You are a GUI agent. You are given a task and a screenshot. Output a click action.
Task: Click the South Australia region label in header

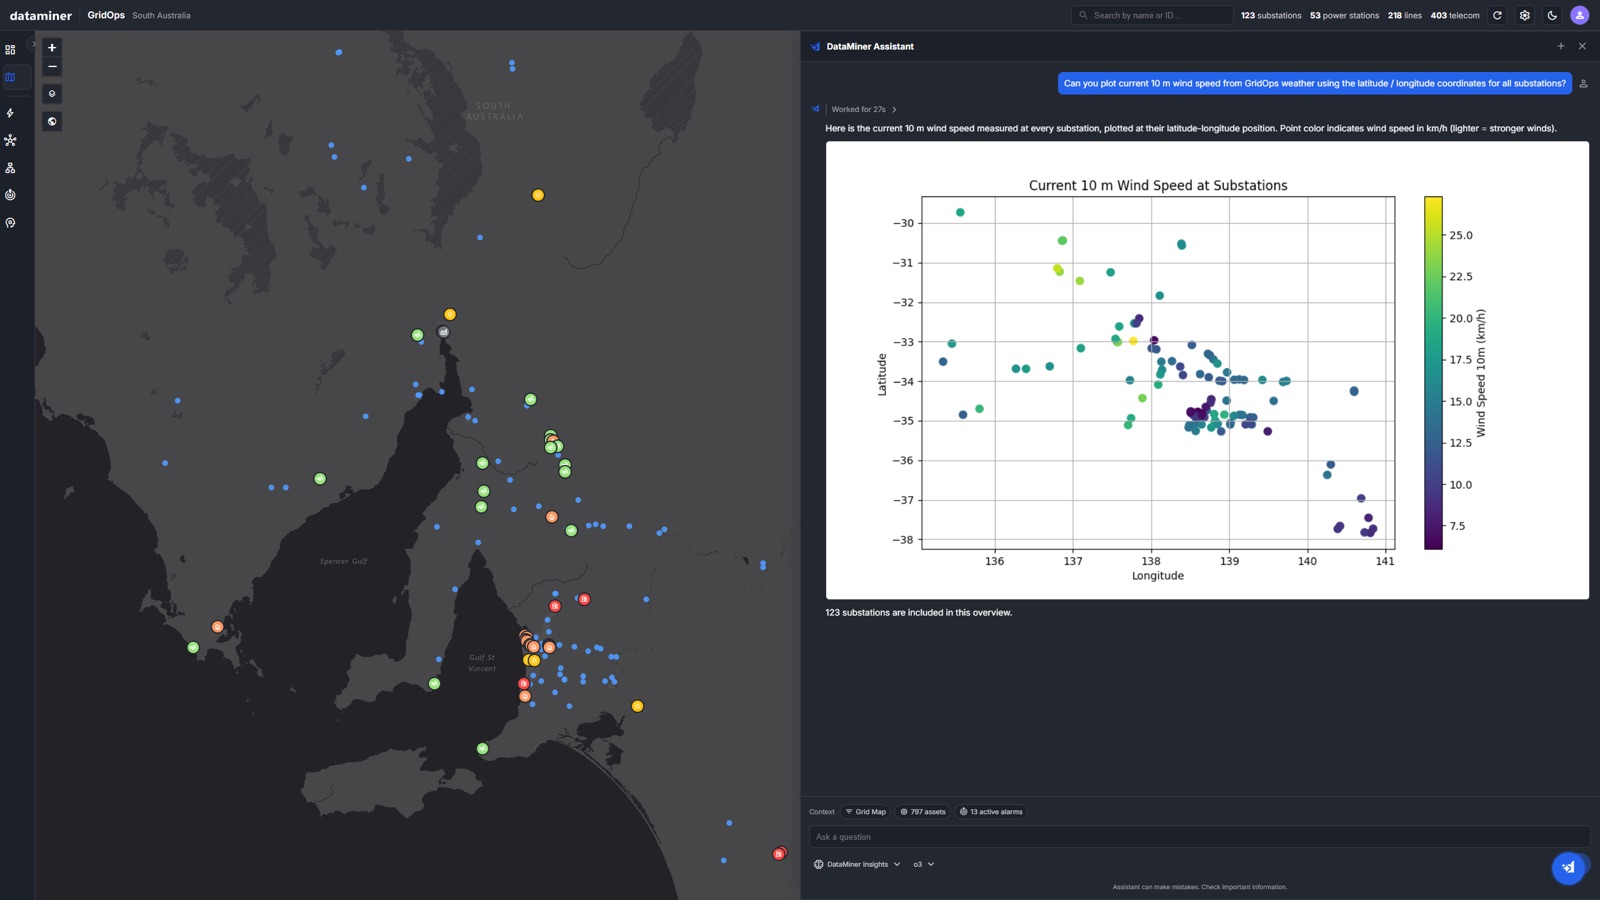coord(161,15)
